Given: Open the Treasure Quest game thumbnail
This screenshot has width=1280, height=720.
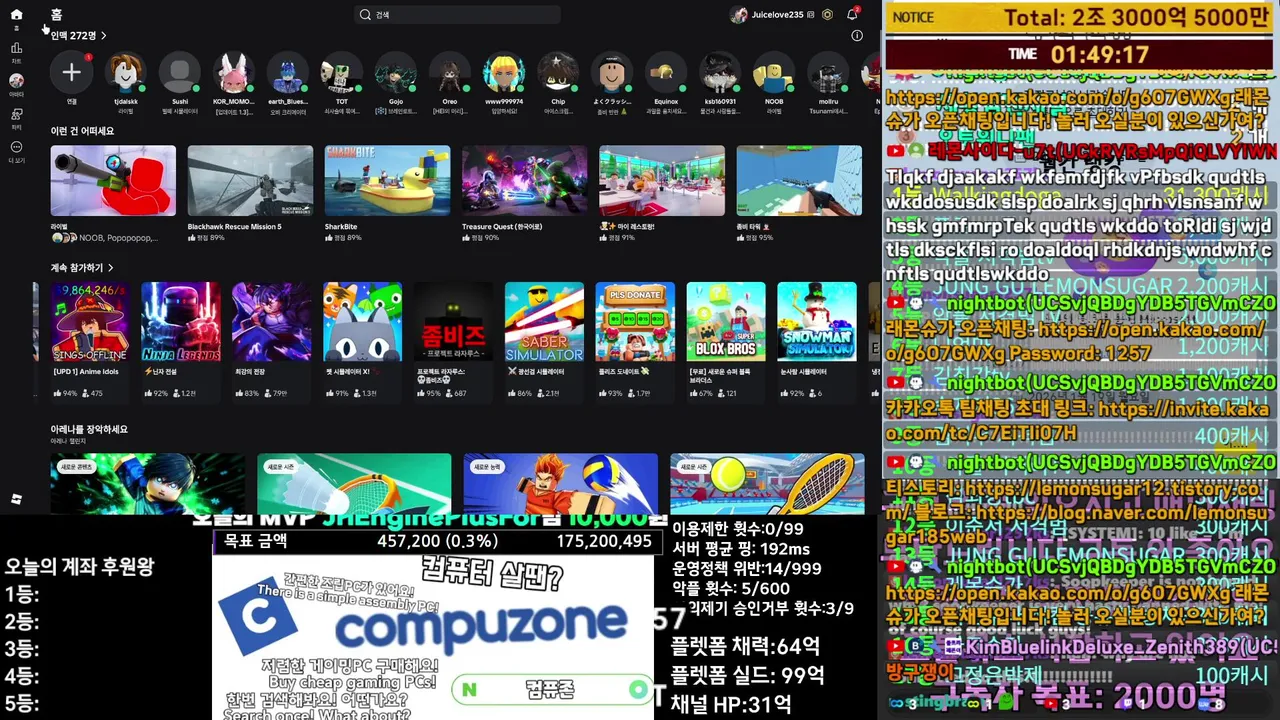Looking at the screenshot, I should tap(524, 181).
